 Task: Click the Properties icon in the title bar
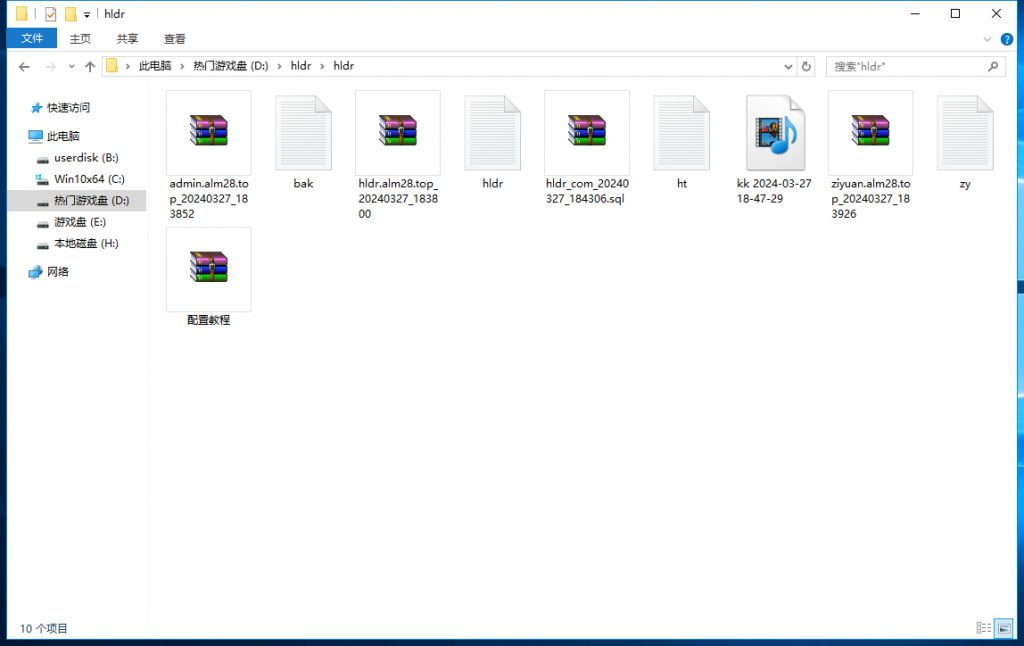click(x=51, y=14)
